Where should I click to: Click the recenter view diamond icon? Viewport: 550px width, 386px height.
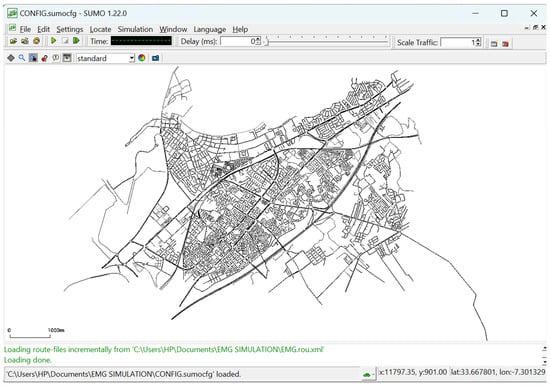click(x=11, y=58)
